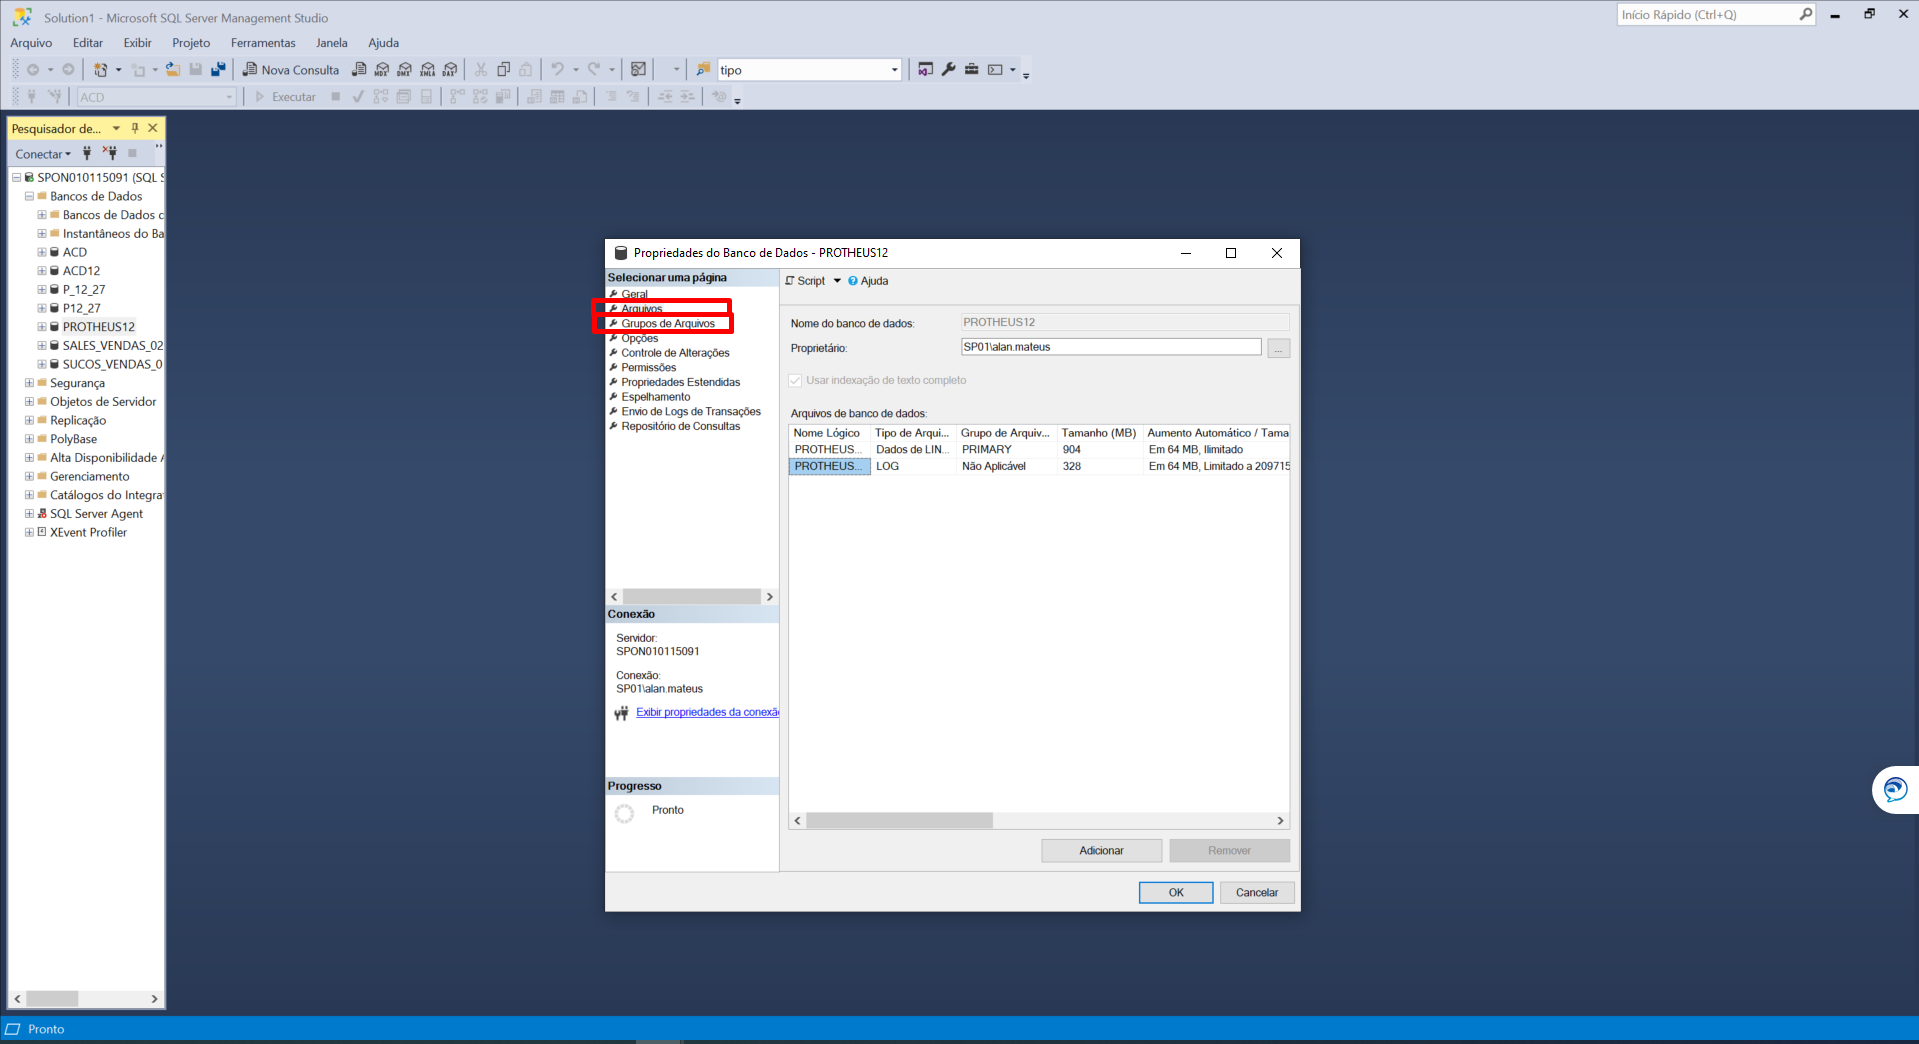Select the XEvent Profiler tree node
The image size is (1919, 1044).
(x=88, y=533)
